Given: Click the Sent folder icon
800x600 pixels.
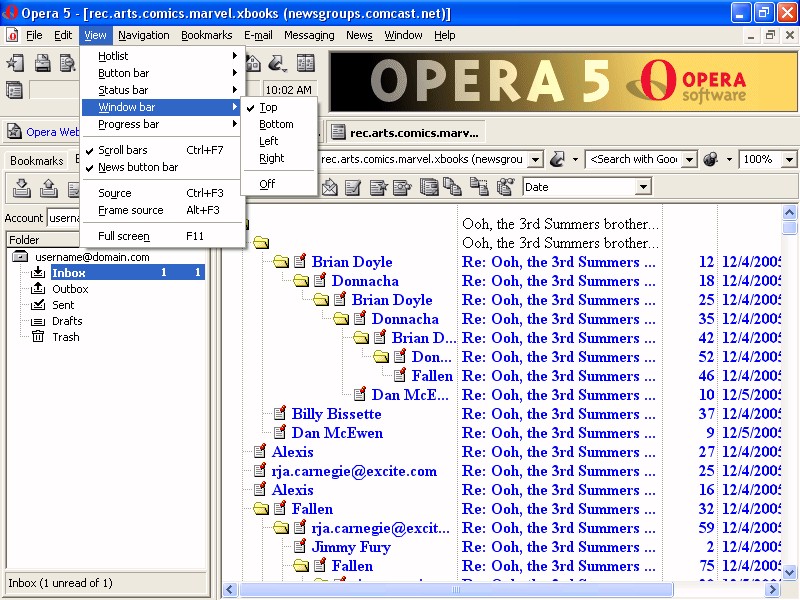Looking at the screenshot, I should click(x=38, y=305).
